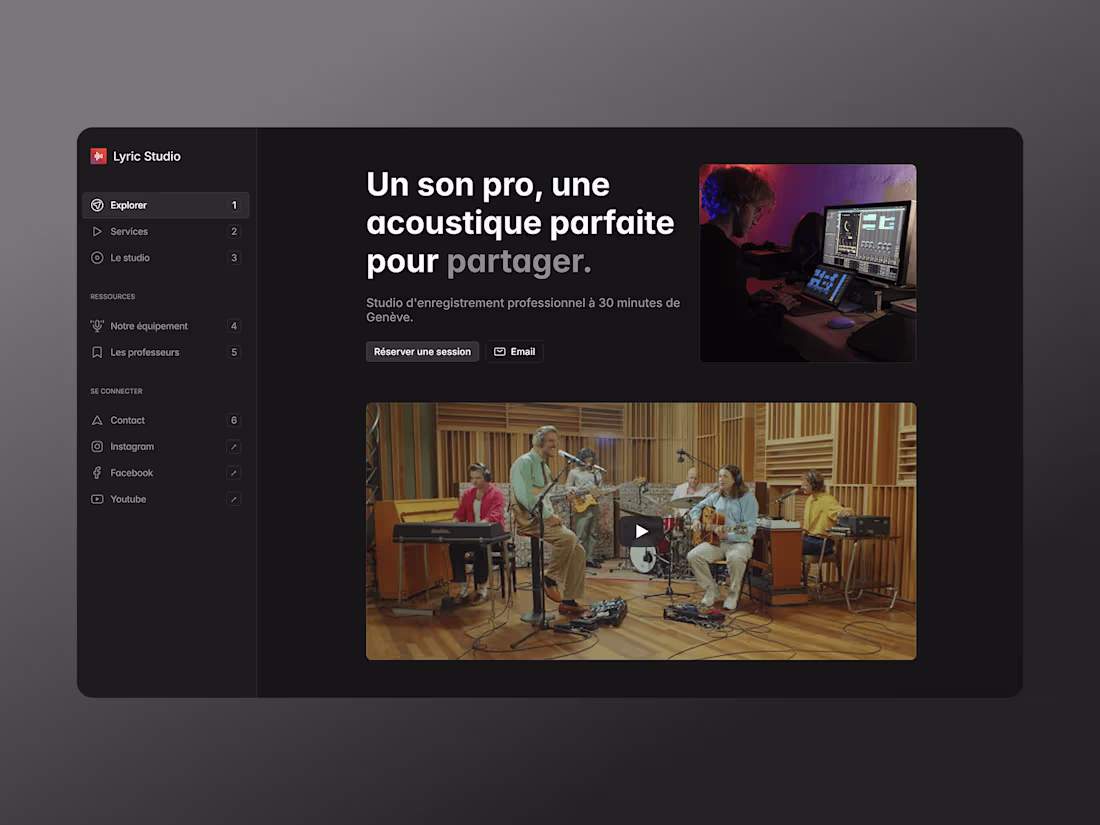1100x825 pixels.
Task: Click the studio mixing desk photo
Action: (x=807, y=262)
